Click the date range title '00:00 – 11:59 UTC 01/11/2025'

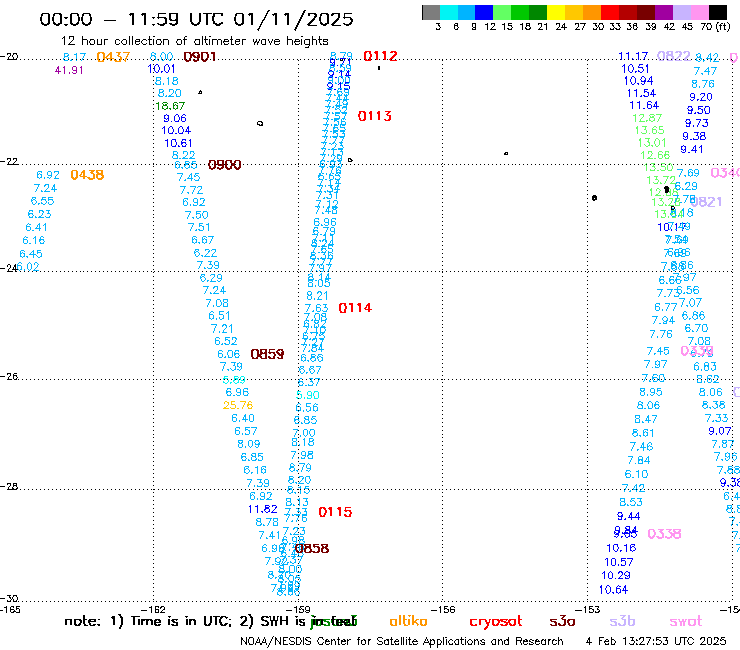196,19
